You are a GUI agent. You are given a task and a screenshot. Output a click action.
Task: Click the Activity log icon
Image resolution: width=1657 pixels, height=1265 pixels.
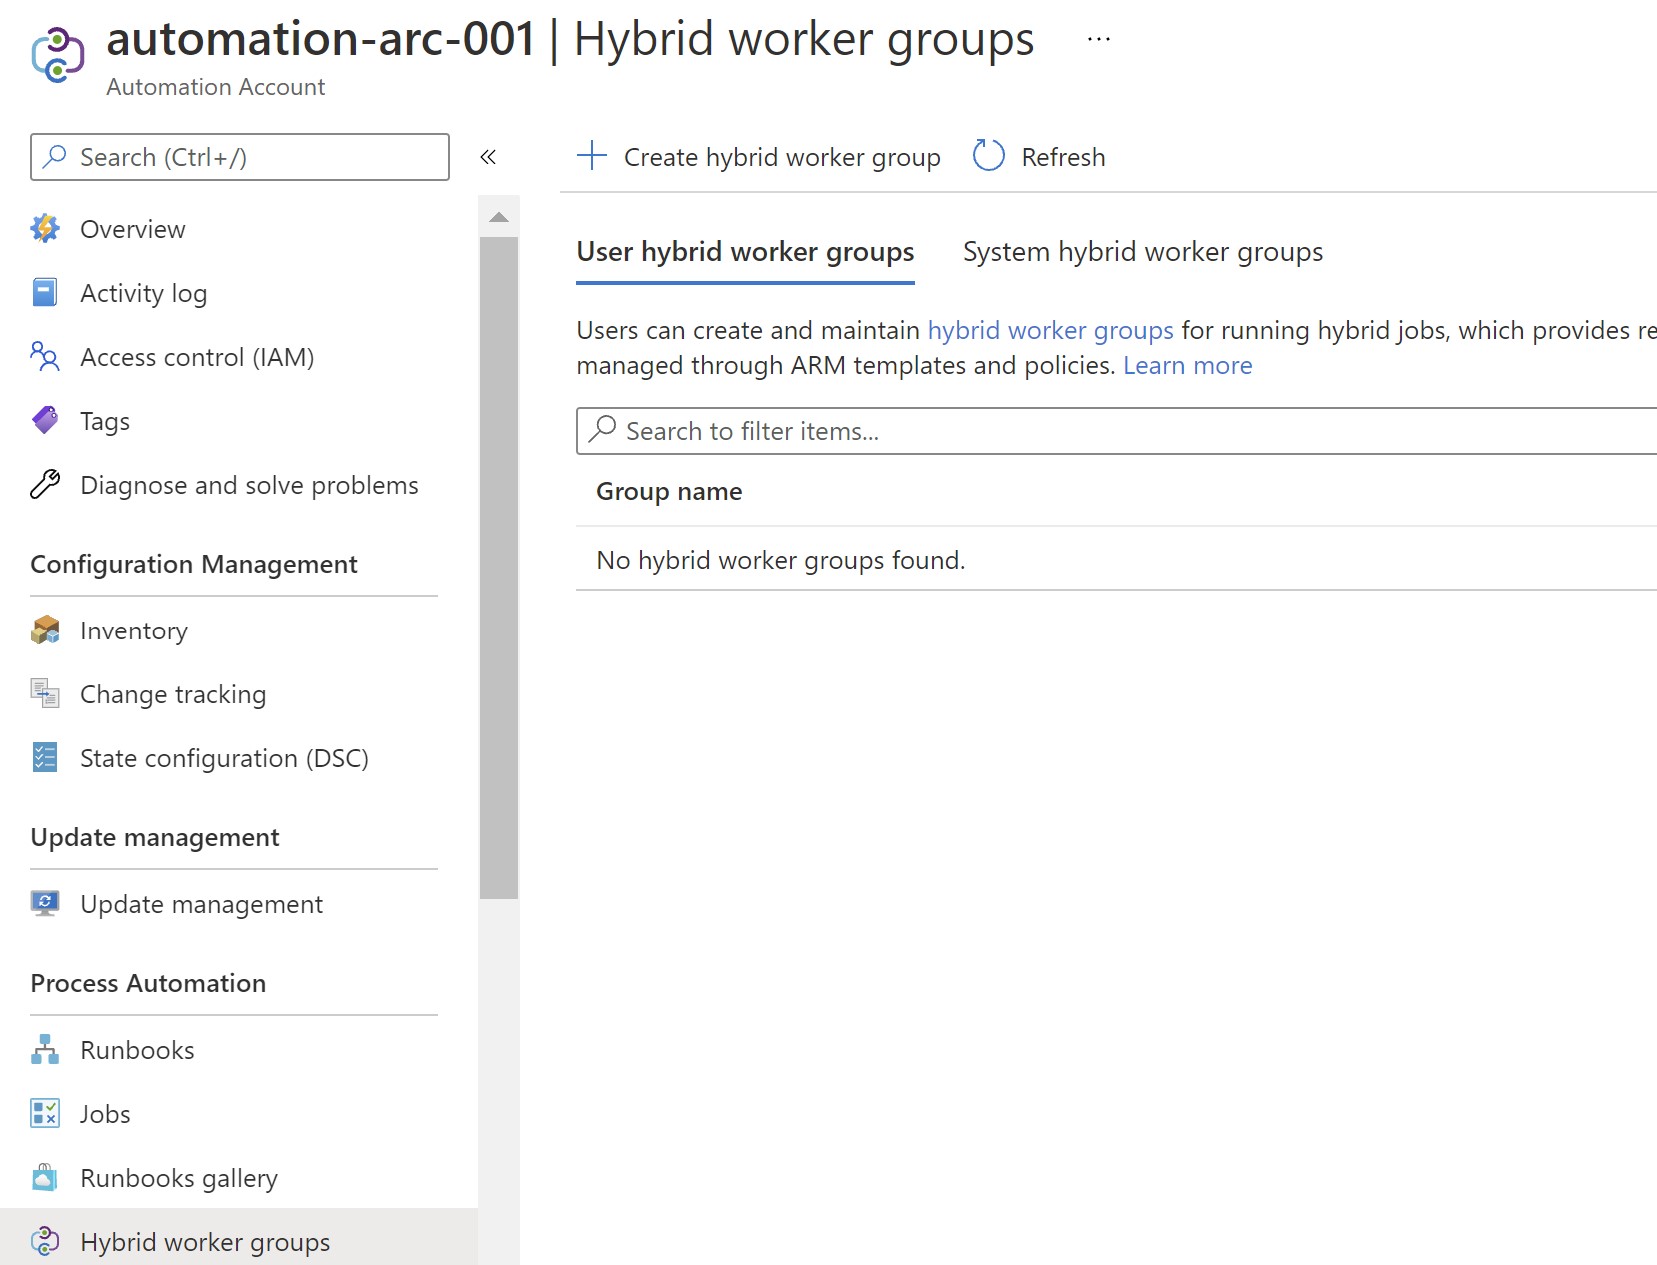pyautogui.click(x=45, y=293)
